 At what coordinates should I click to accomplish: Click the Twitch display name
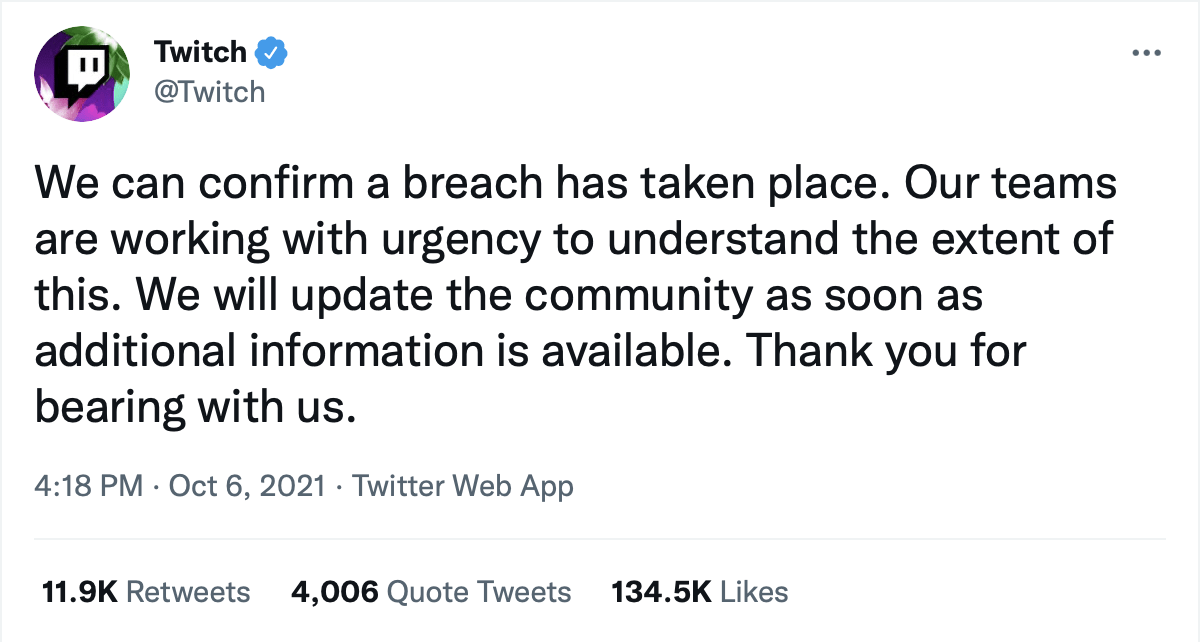click(200, 51)
